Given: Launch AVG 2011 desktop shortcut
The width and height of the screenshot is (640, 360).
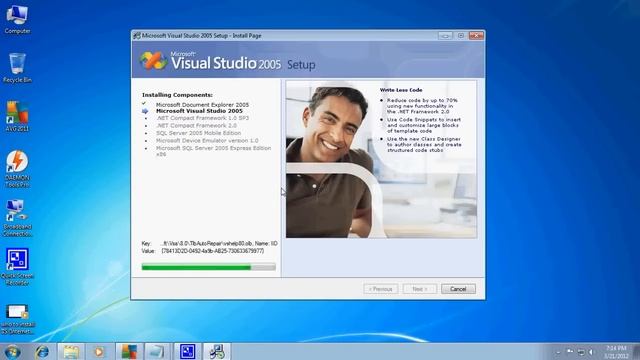Looking at the screenshot, I should pyautogui.click(x=17, y=116).
